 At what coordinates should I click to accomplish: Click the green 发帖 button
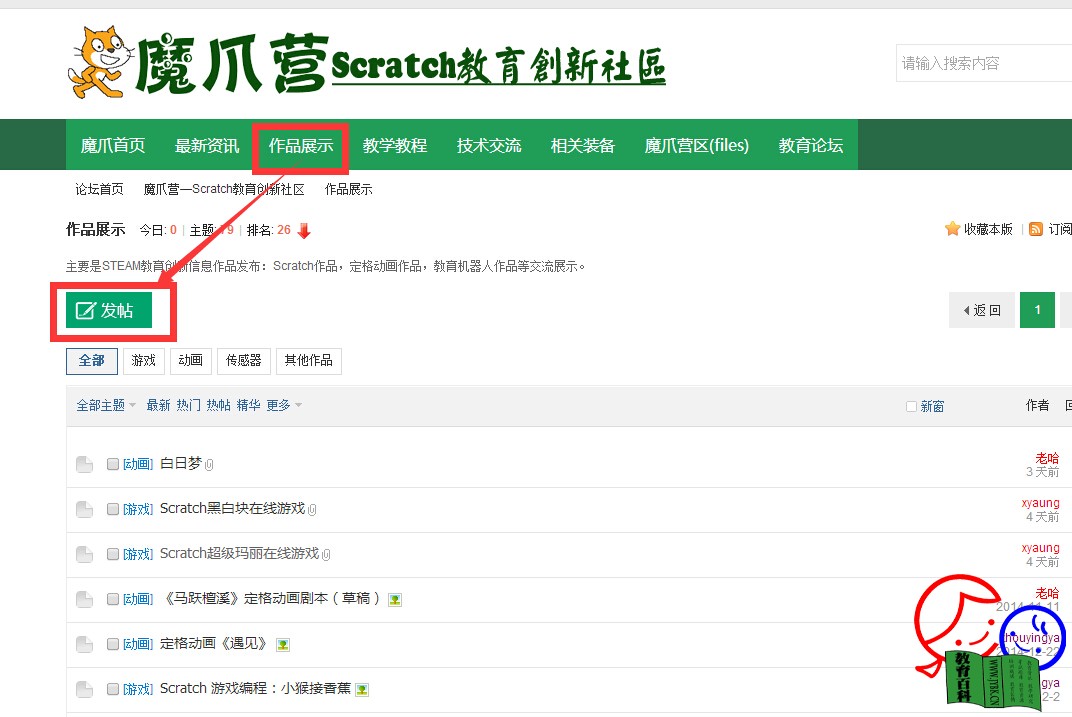pyautogui.click(x=109, y=310)
